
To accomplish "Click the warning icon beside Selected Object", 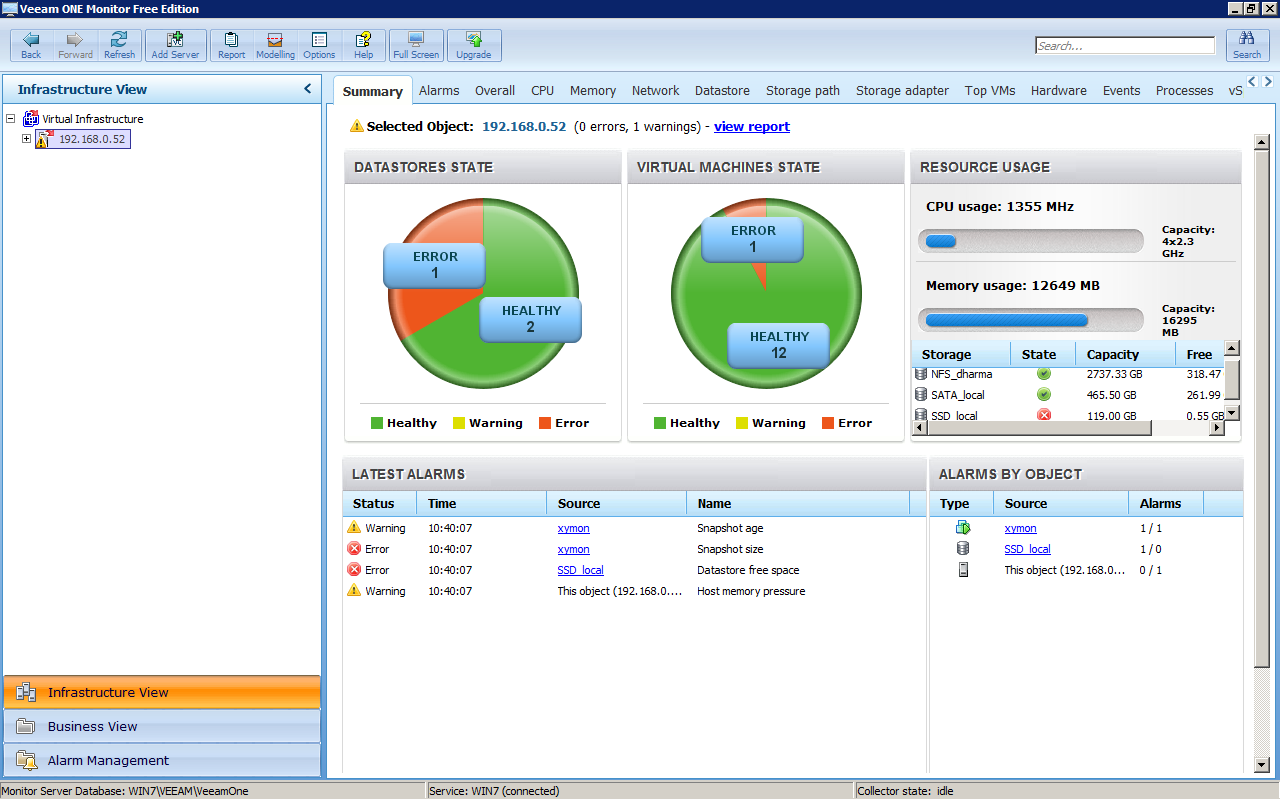I will tap(357, 127).
